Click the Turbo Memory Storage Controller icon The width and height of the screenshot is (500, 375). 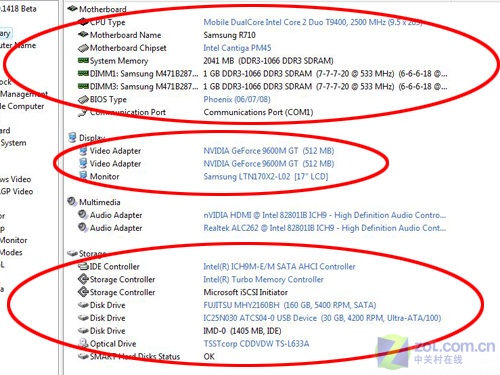pyautogui.click(x=83, y=279)
